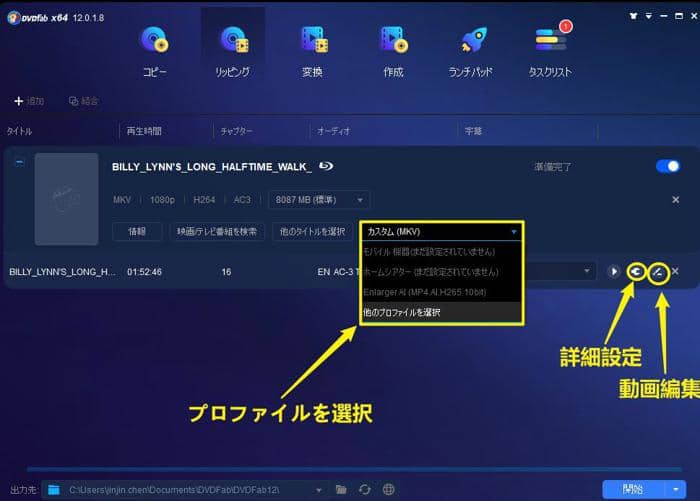700x501 pixels.
Task: Click the AC3 audio codec label
Action: click(242, 200)
